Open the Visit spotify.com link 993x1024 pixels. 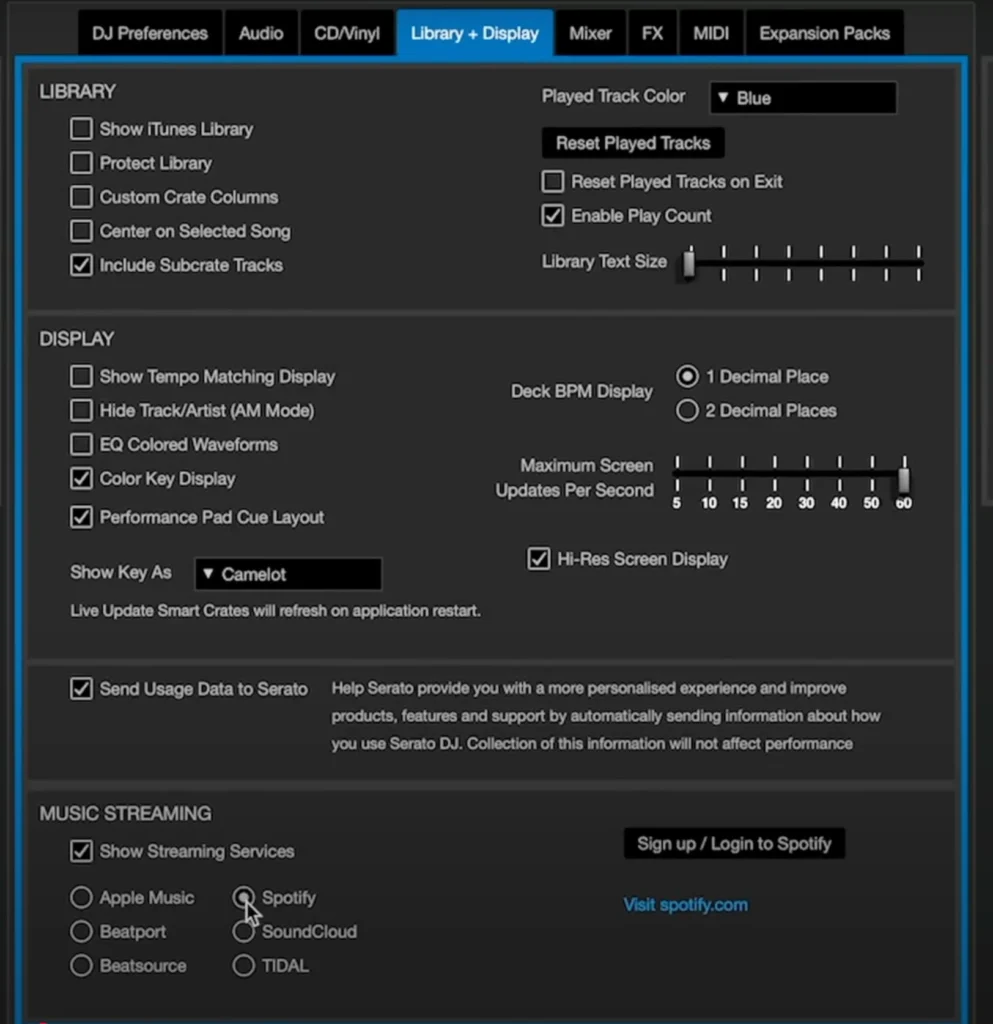[x=685, y=905]
